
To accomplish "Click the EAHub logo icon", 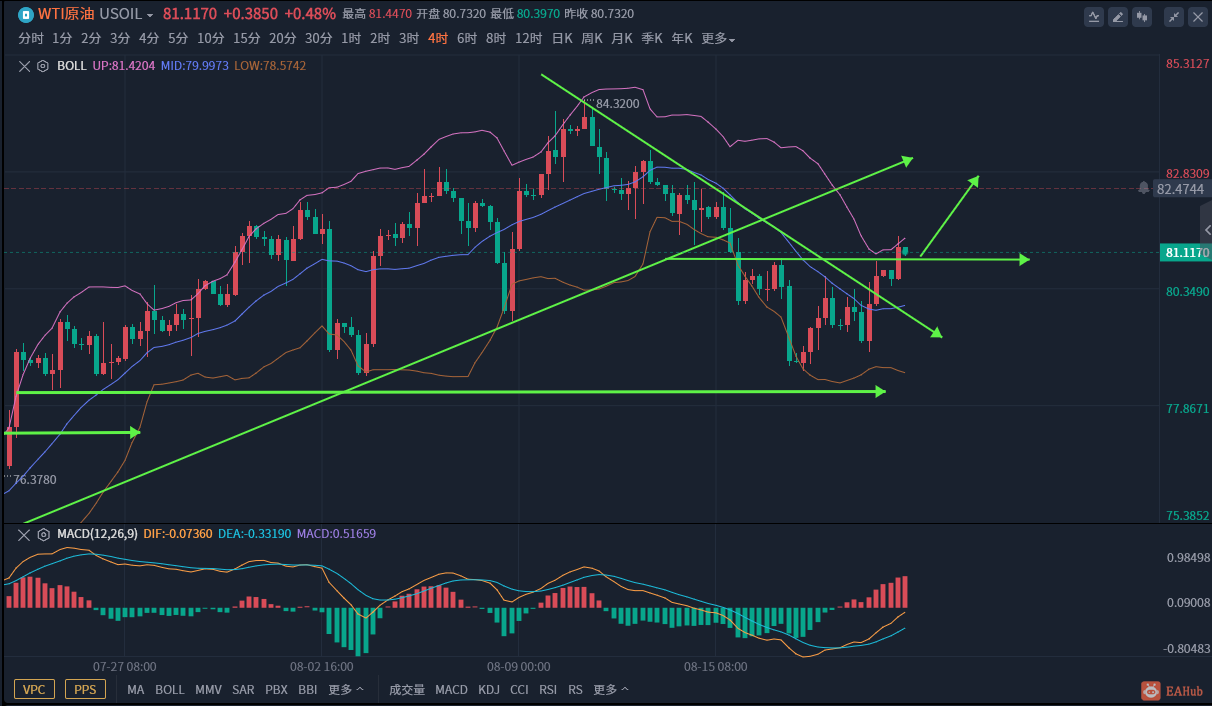I will click(x=1151, y=690).
